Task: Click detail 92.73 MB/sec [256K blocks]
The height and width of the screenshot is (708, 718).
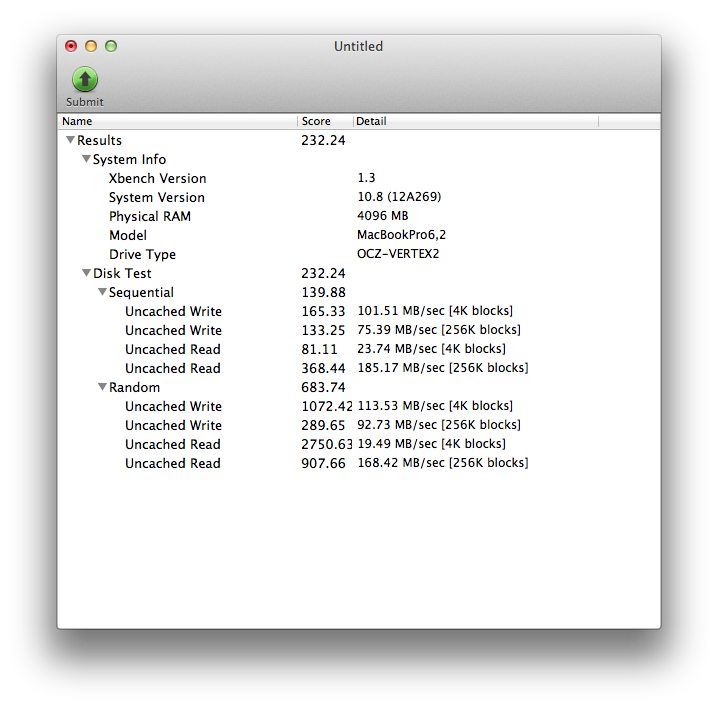Action: click(x=439, y=425)
